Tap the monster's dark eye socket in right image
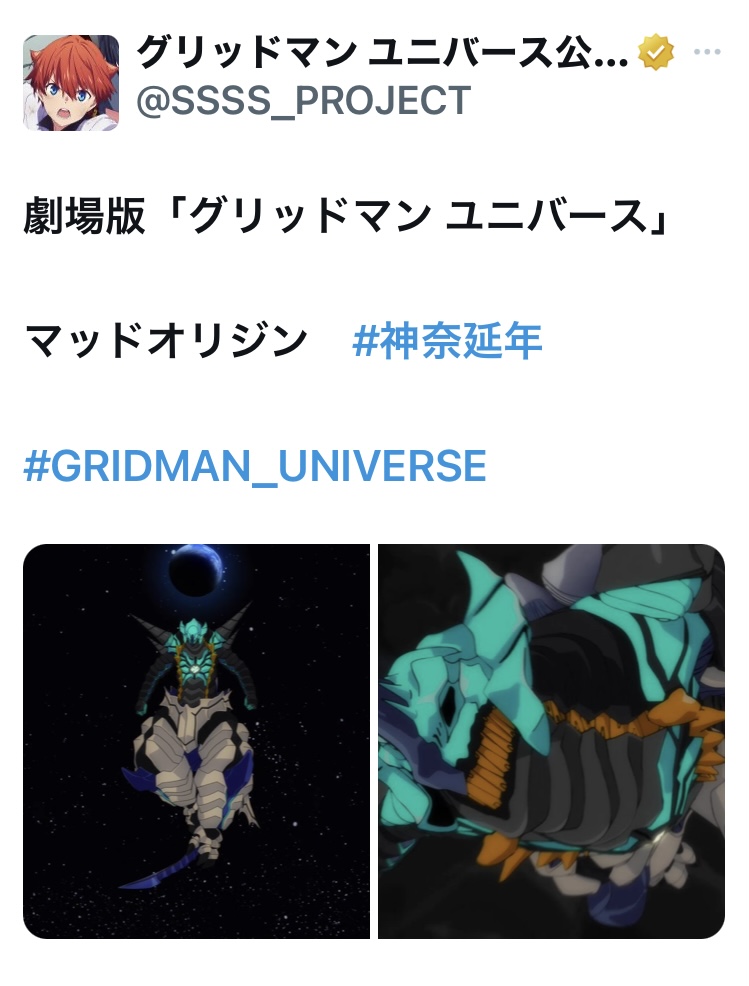749x986 pixels. (450, 702)
